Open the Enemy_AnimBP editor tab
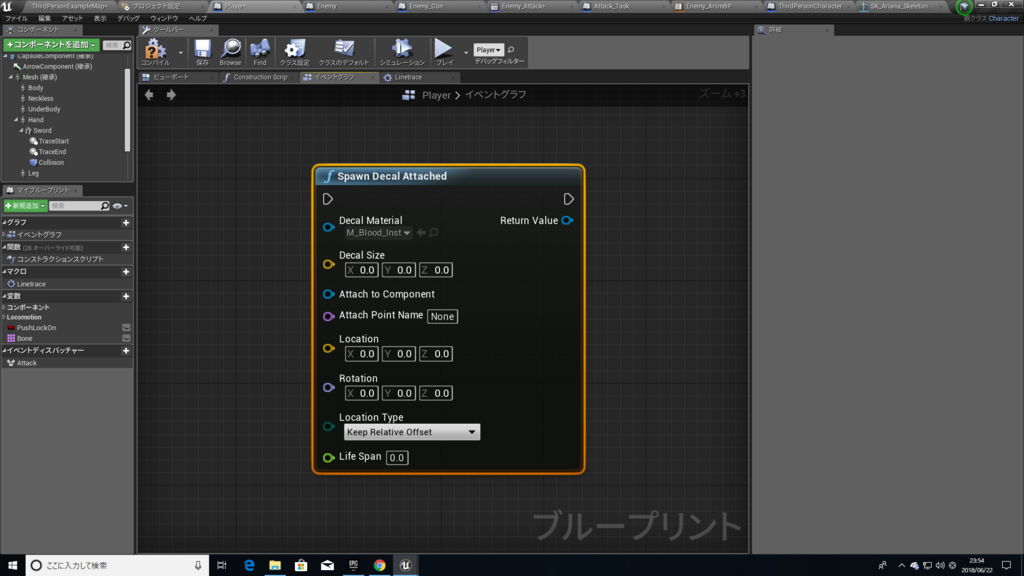This screenshot has height=576, width=1024. pyautogui.click(x=709, y=6)
